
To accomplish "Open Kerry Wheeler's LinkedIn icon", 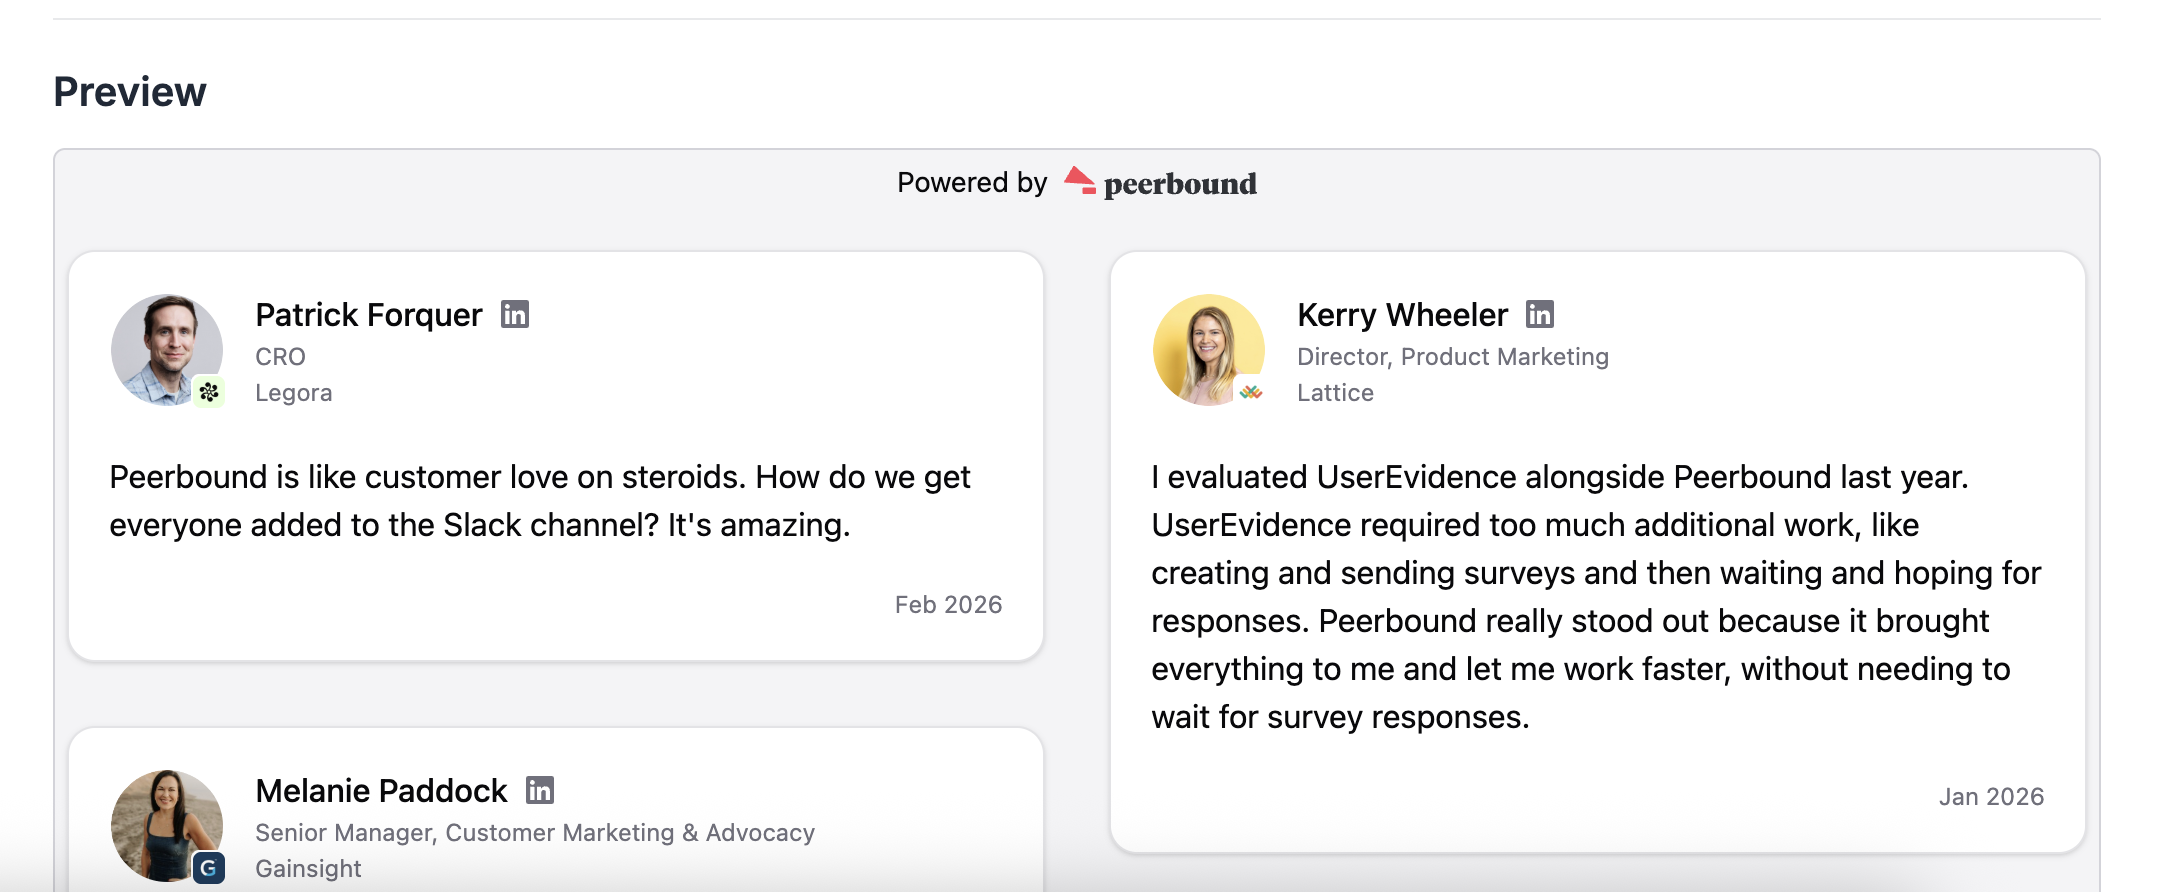I will pyautogui.click(x=1540, y=314).
